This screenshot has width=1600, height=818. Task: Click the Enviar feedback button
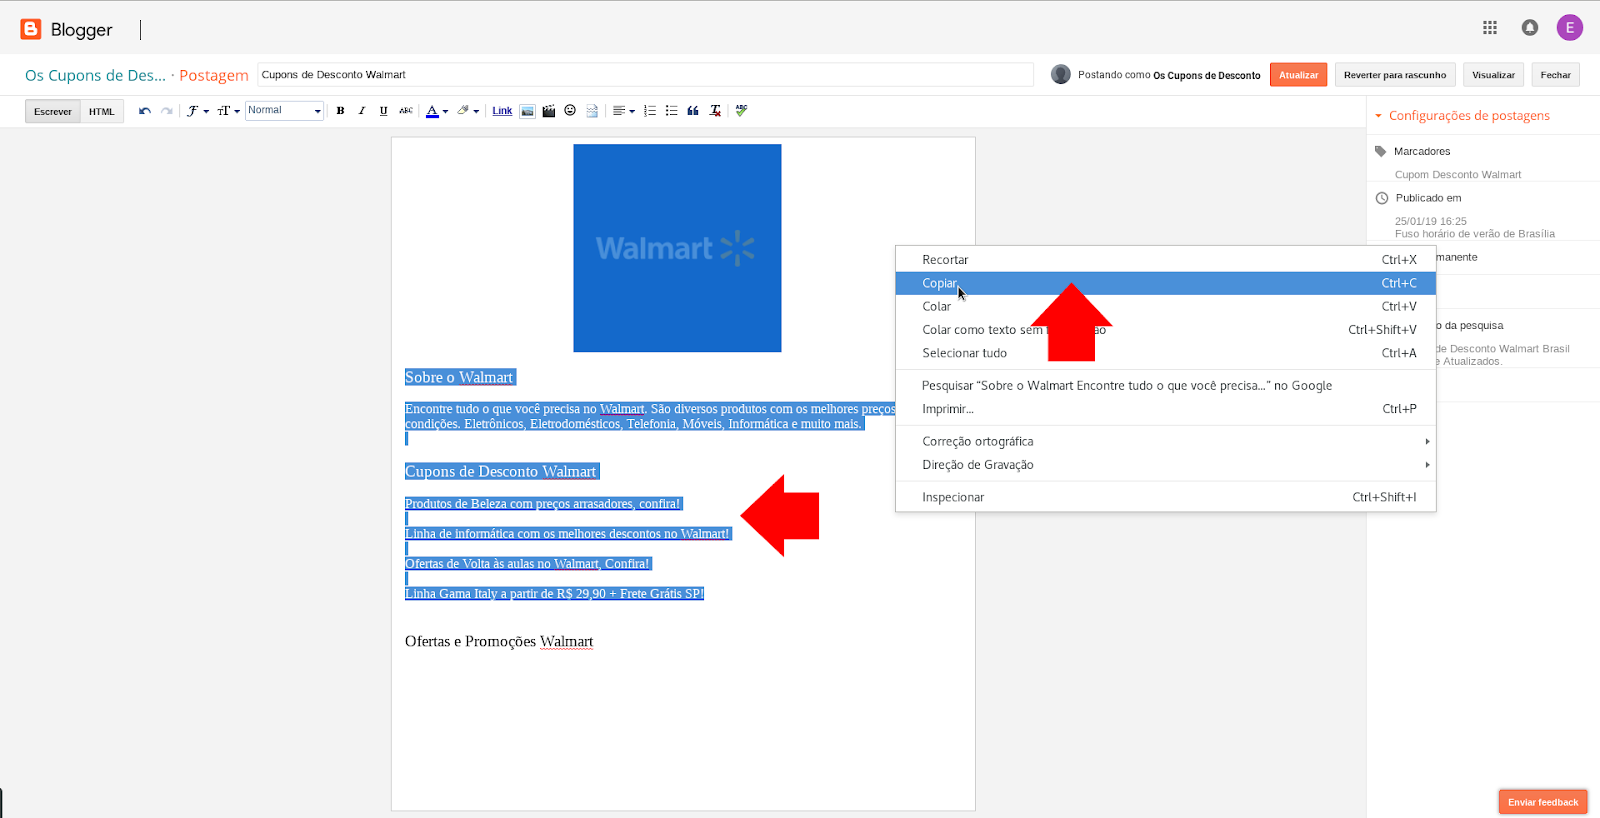[1543, 802]
